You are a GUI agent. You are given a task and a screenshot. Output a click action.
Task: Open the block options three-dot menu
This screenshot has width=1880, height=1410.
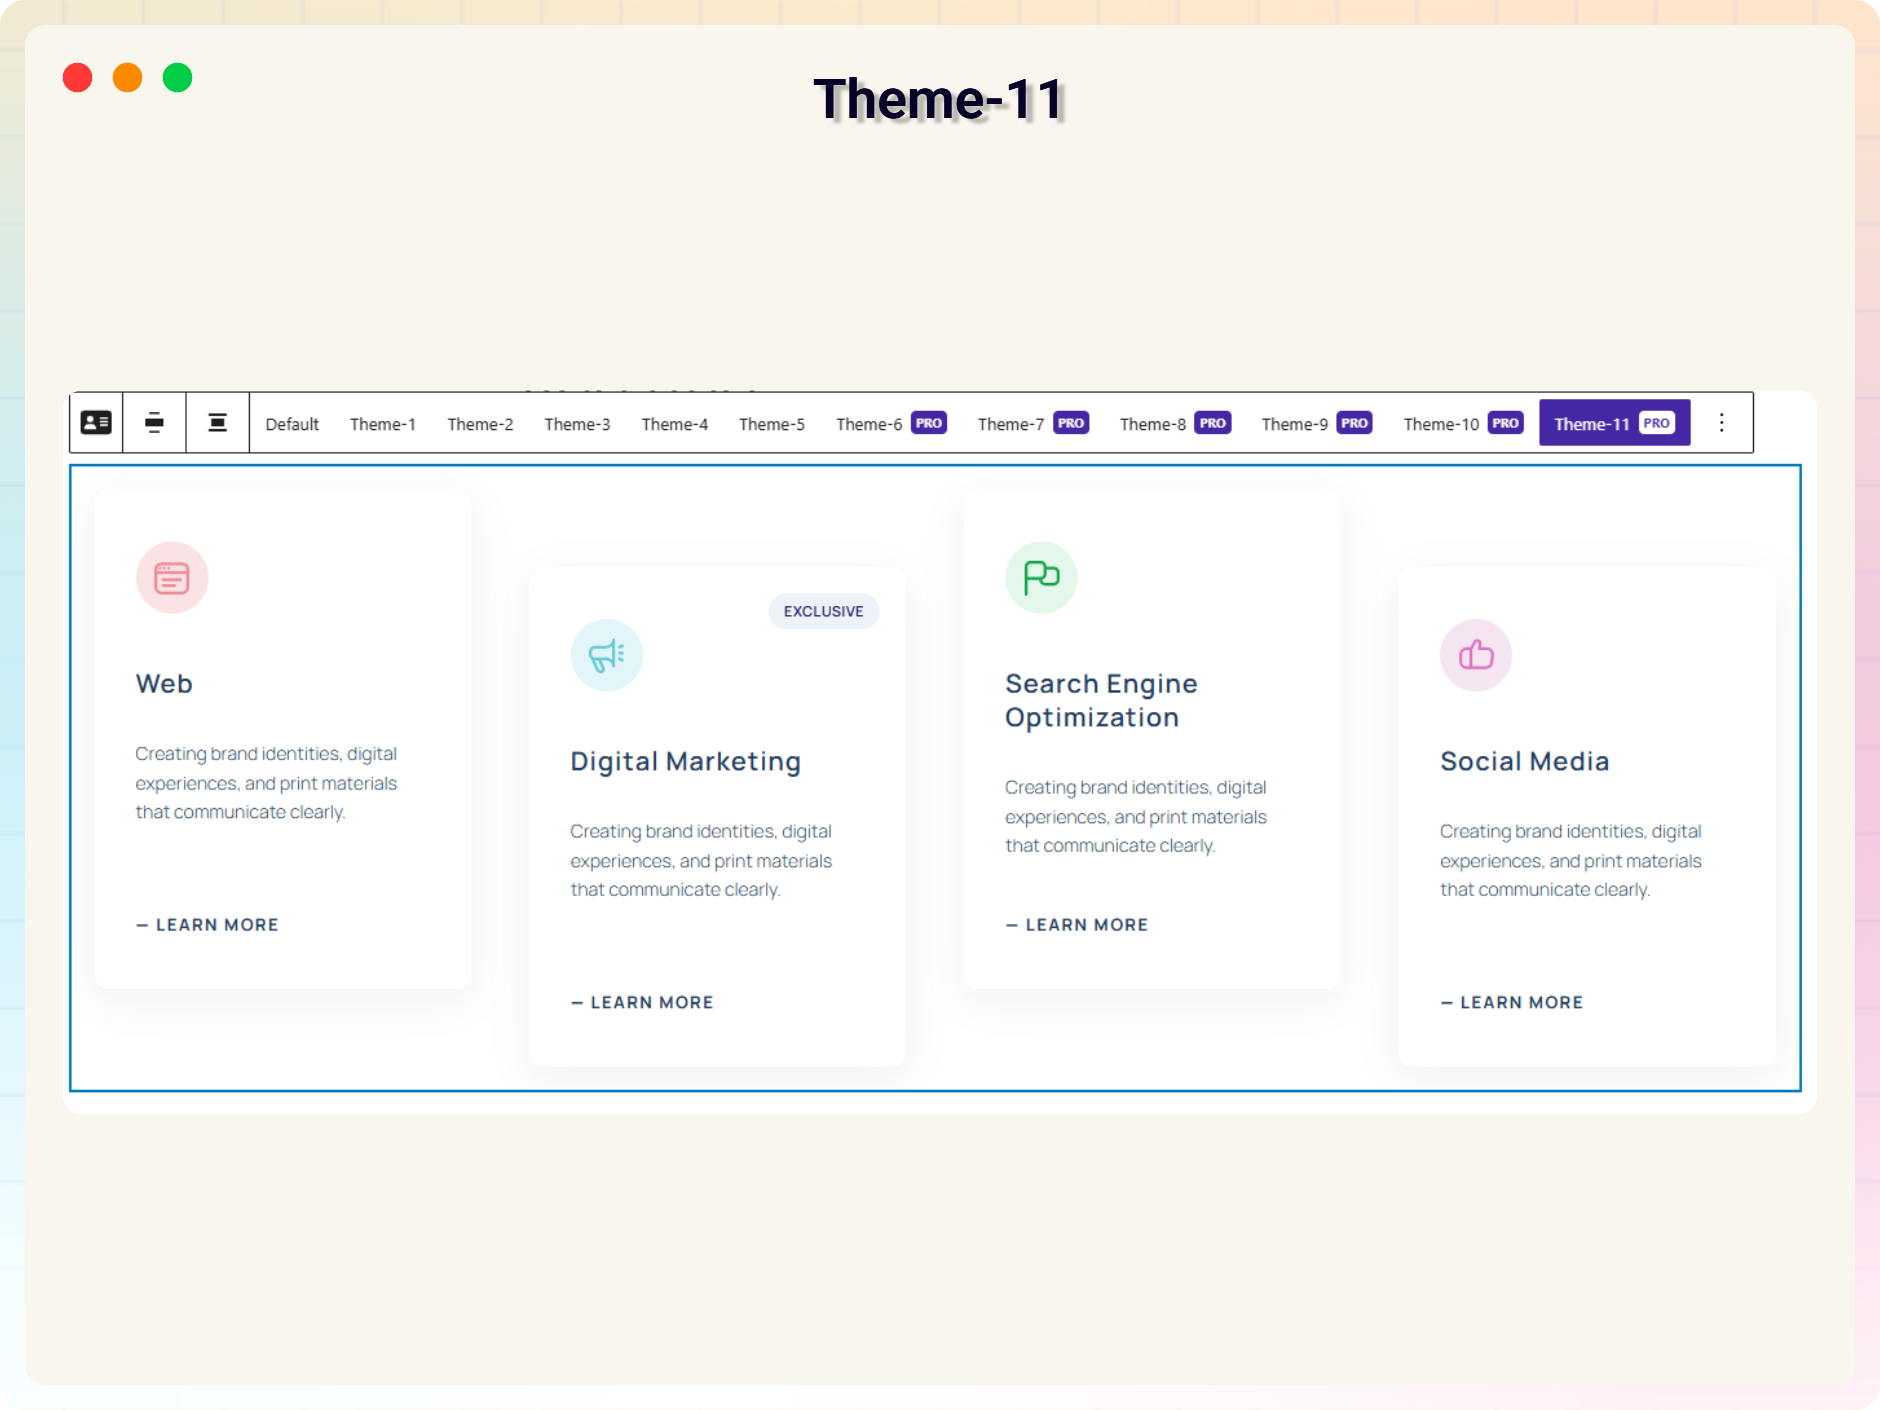tap(1721, 423)
